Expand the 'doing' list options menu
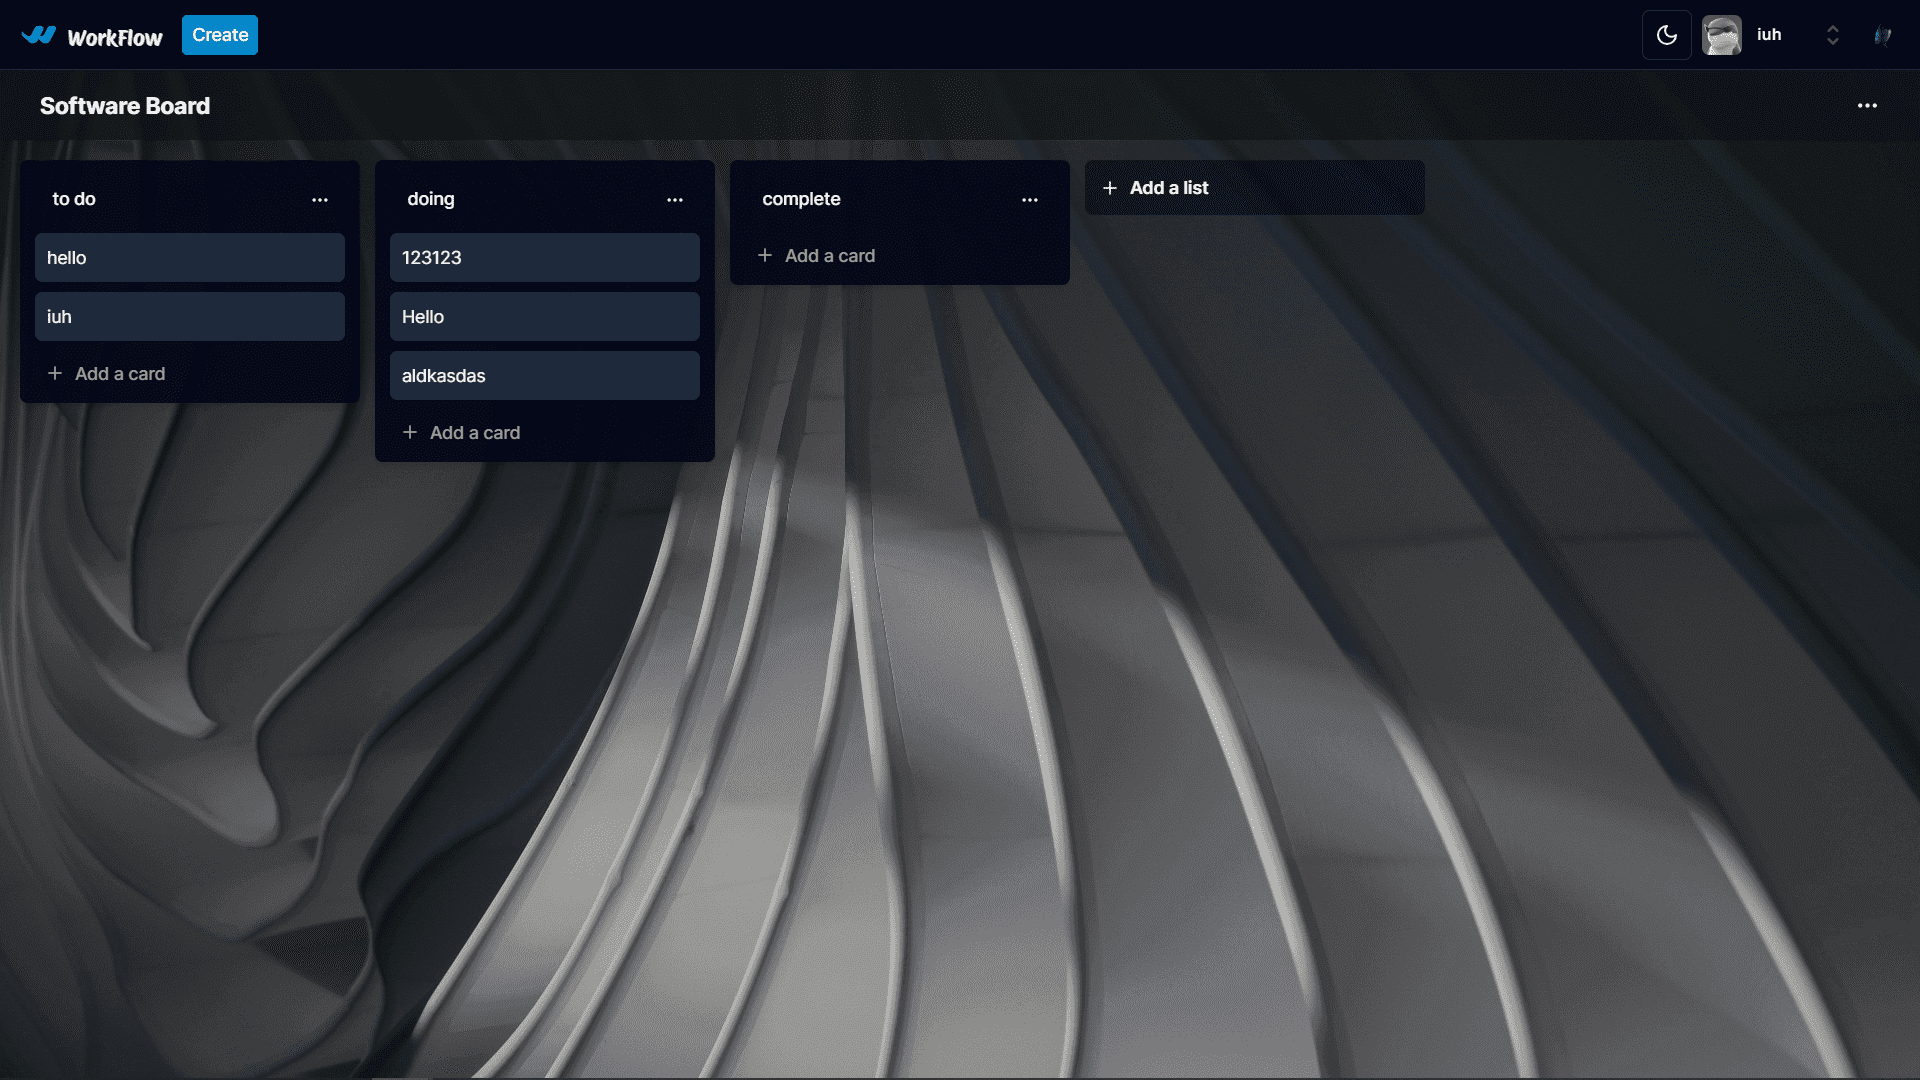1920x1080 pixels. pos(675,198)
